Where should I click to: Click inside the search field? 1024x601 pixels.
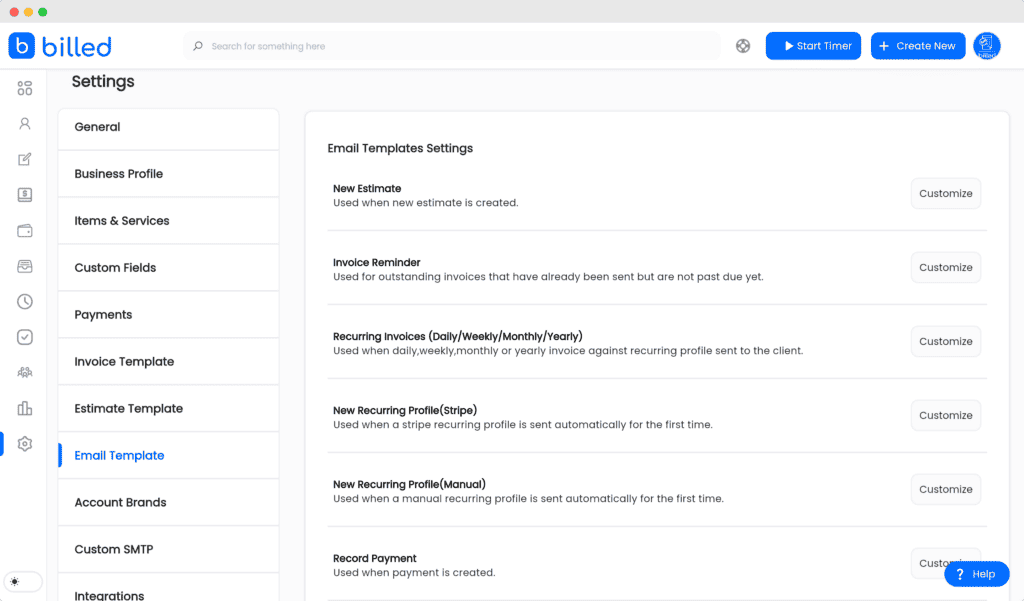(400, 45)
